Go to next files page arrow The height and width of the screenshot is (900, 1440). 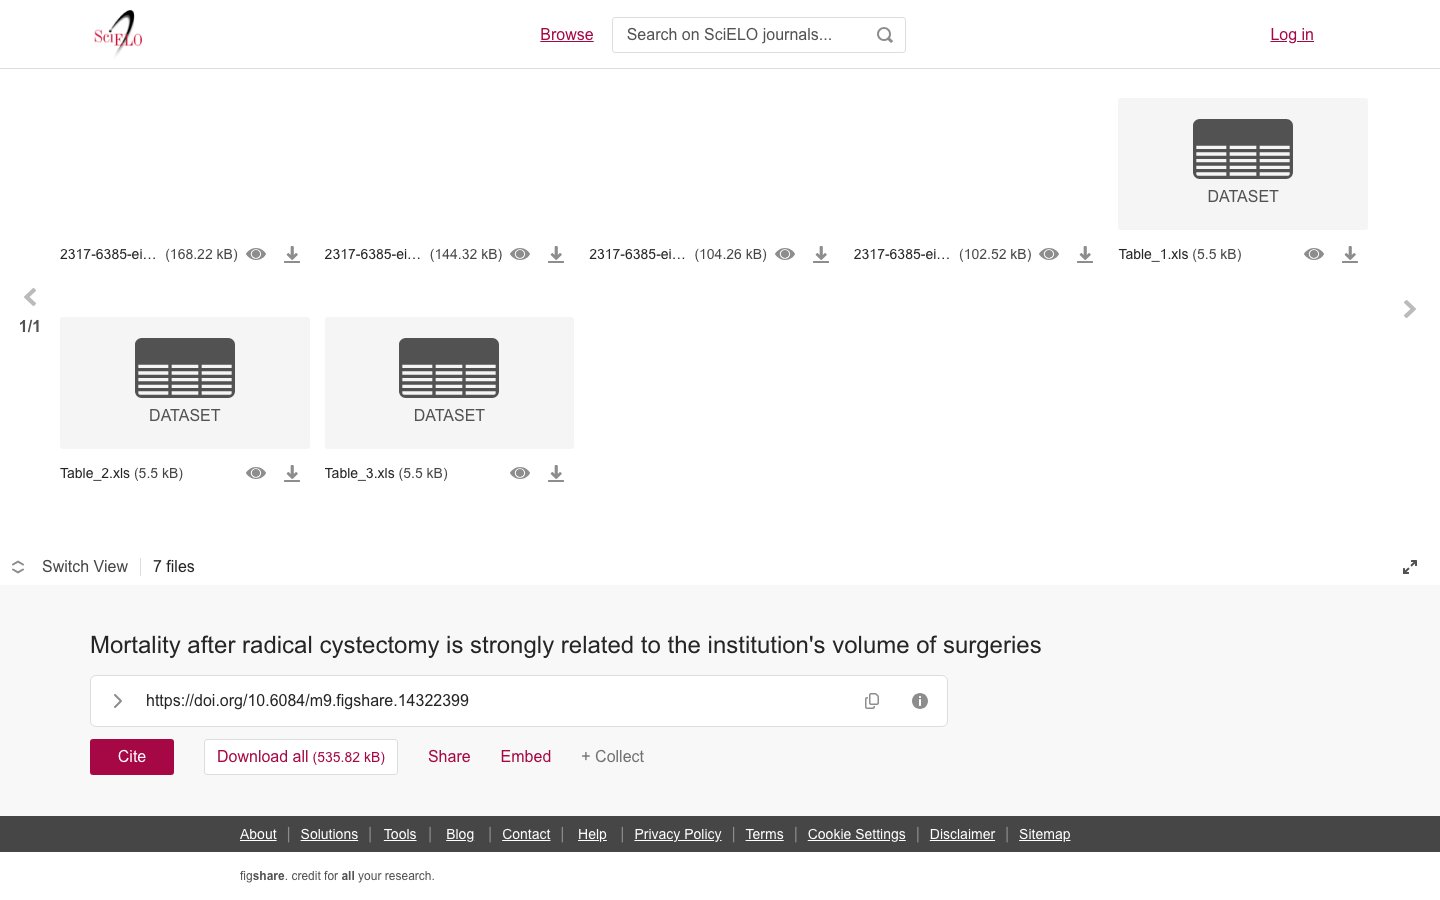click(x=1410, y=309)
